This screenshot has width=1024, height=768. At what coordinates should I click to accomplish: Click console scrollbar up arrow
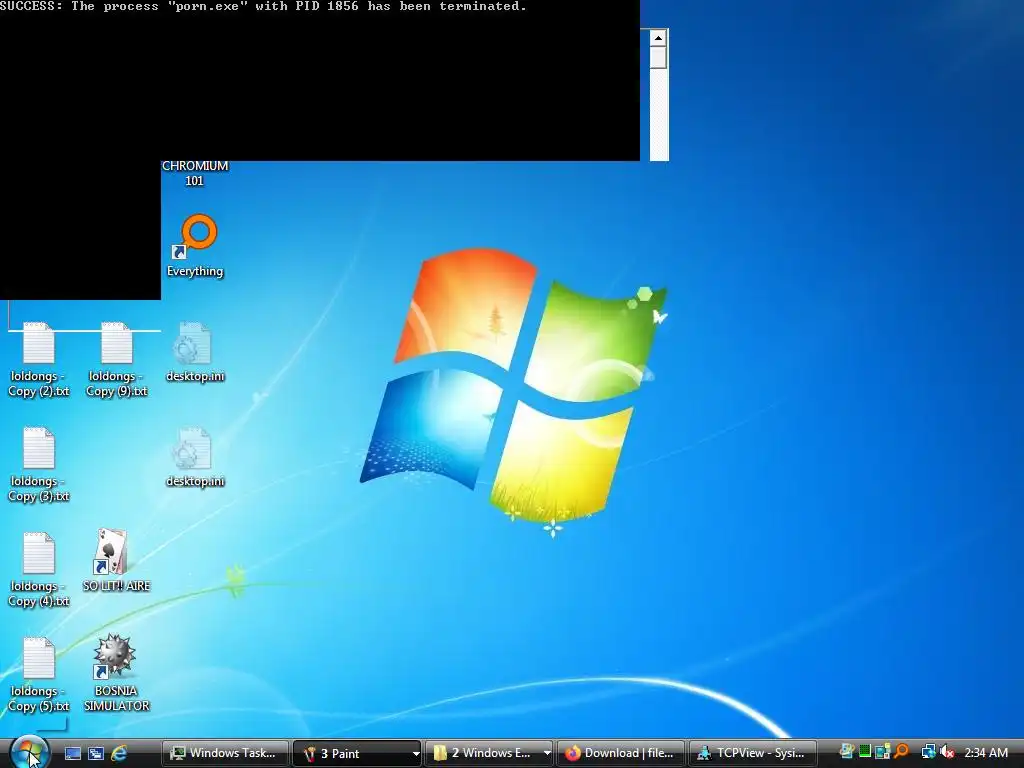[x=658, y=38]
